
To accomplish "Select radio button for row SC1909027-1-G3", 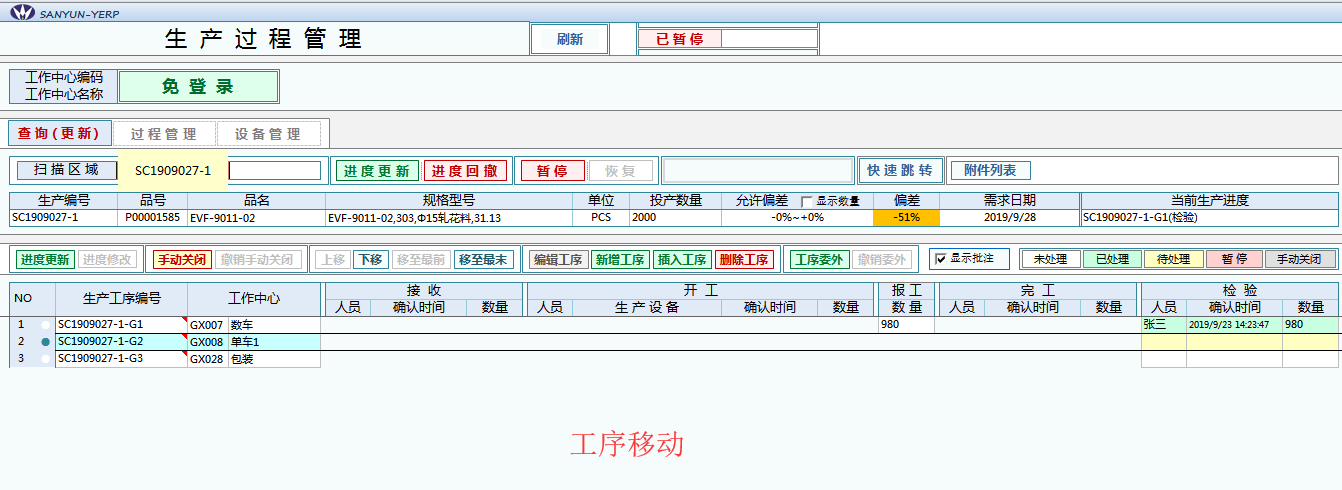I will tap(46, 358).
